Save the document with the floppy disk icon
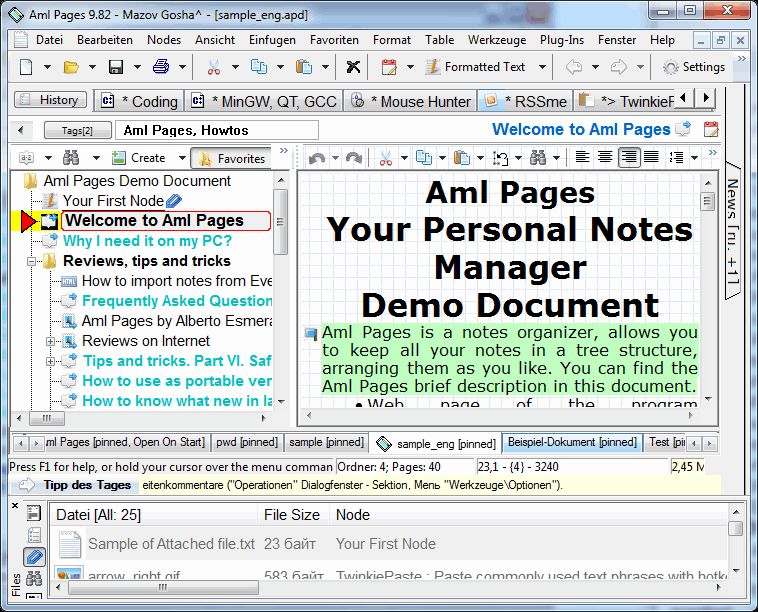This screenshot has width=758, height=612. click(116, 67)
